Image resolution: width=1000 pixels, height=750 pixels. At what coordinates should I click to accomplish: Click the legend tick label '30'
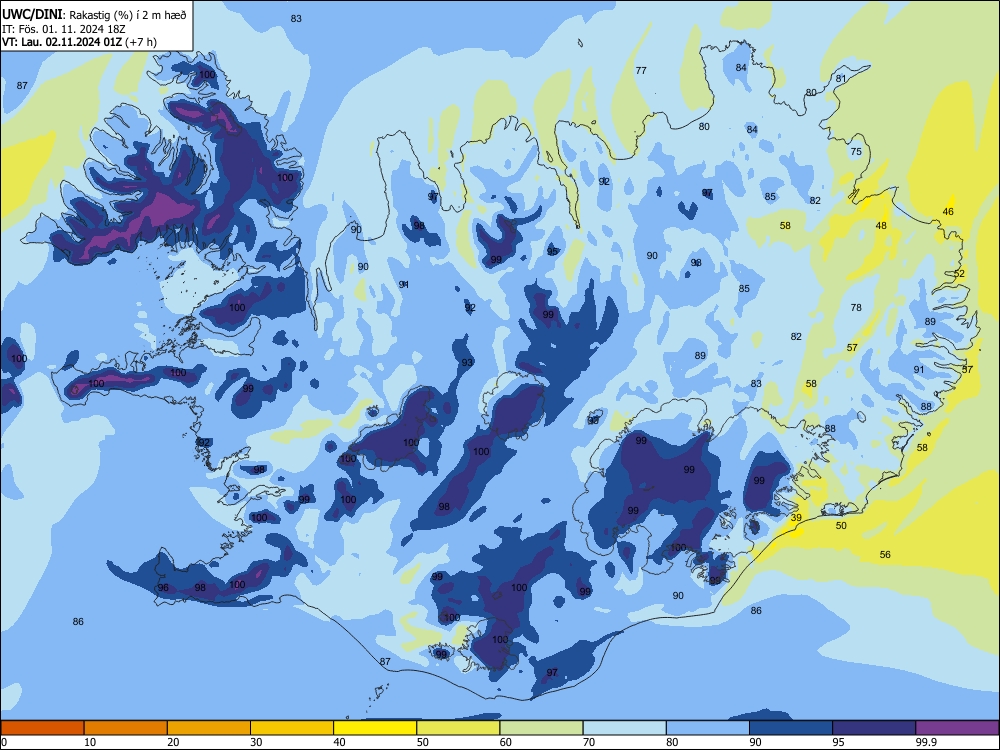pyautogui.click(x=256, y=742)
